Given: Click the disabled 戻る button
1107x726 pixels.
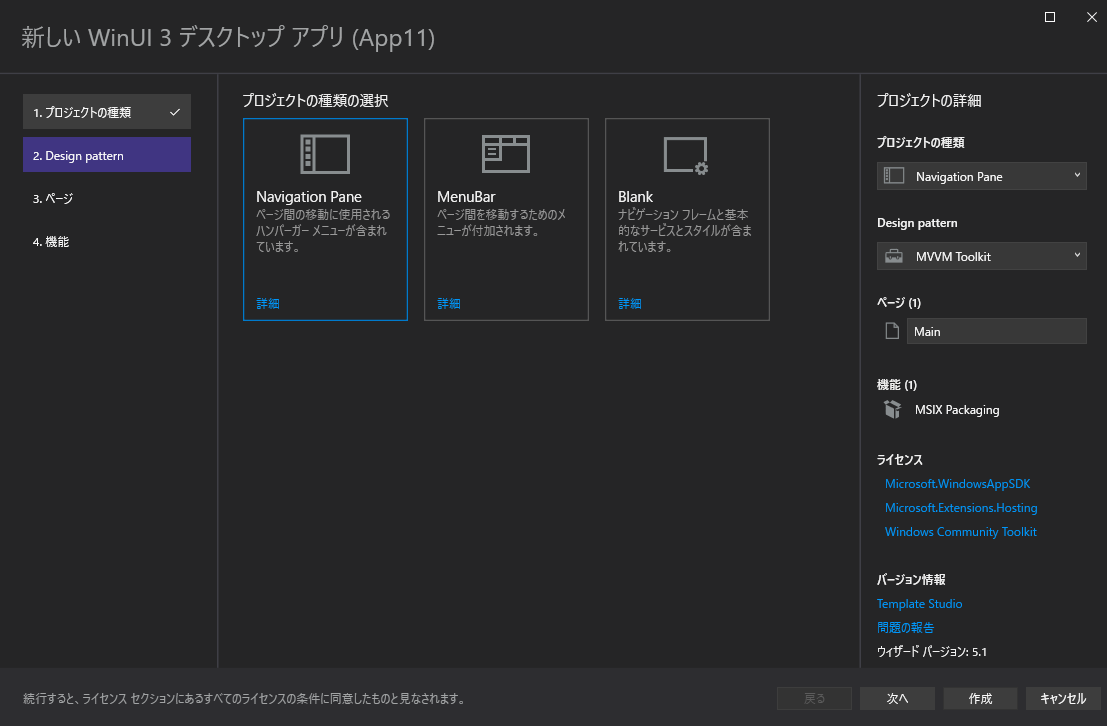Looking at the screenshot, I should pyautogui.click(x=814, y=698).
